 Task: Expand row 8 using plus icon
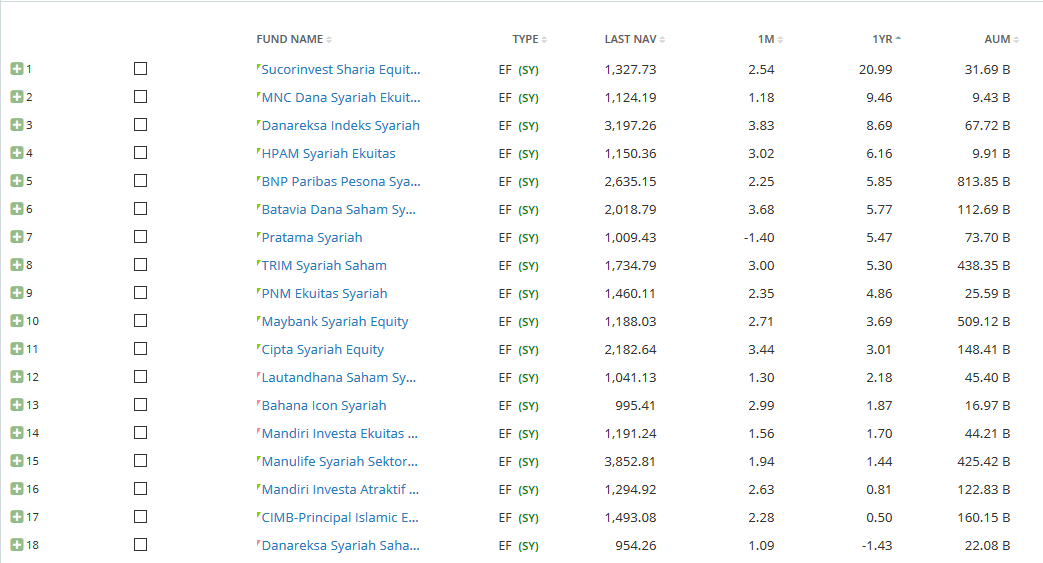point(17,265)
